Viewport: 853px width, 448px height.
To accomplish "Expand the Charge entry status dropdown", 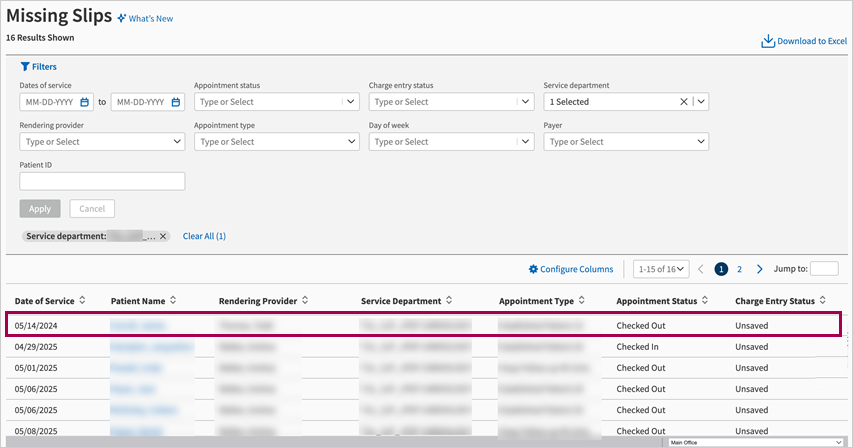I will [x=525, y=102].
